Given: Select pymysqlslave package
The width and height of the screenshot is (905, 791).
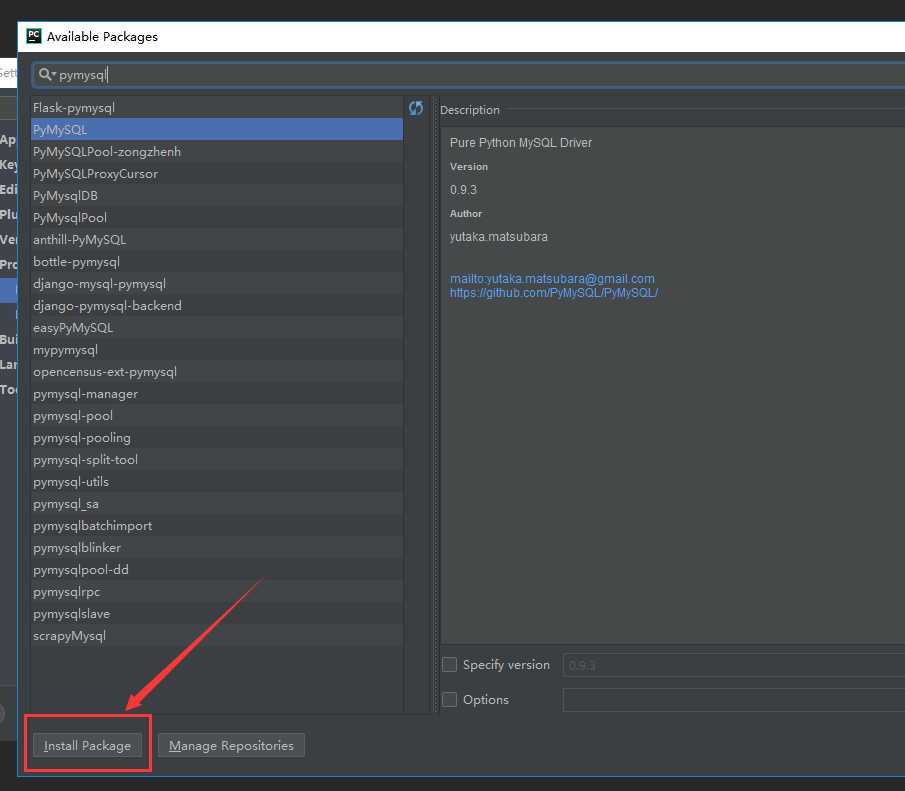Looking at the screenshot, I should pos(217,613).
